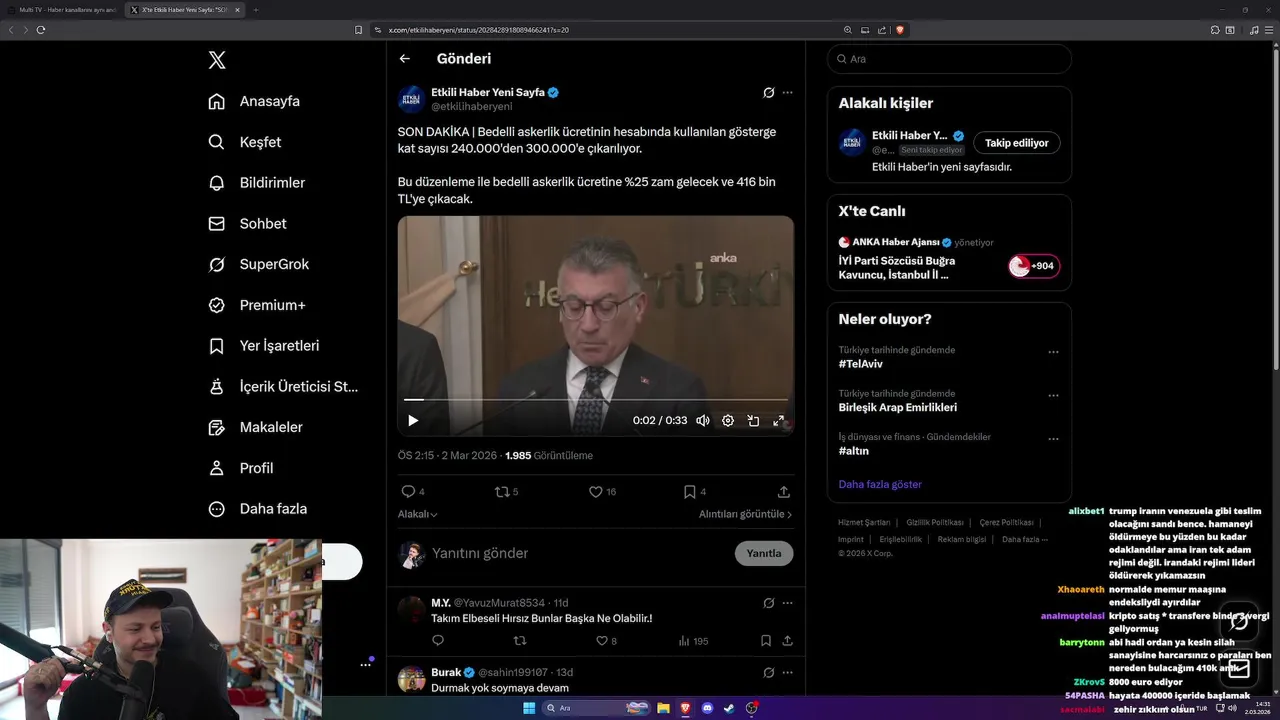Click Daha fazla göster under trends
This screenshot has width=1280, height=720.
coord(880,484)
